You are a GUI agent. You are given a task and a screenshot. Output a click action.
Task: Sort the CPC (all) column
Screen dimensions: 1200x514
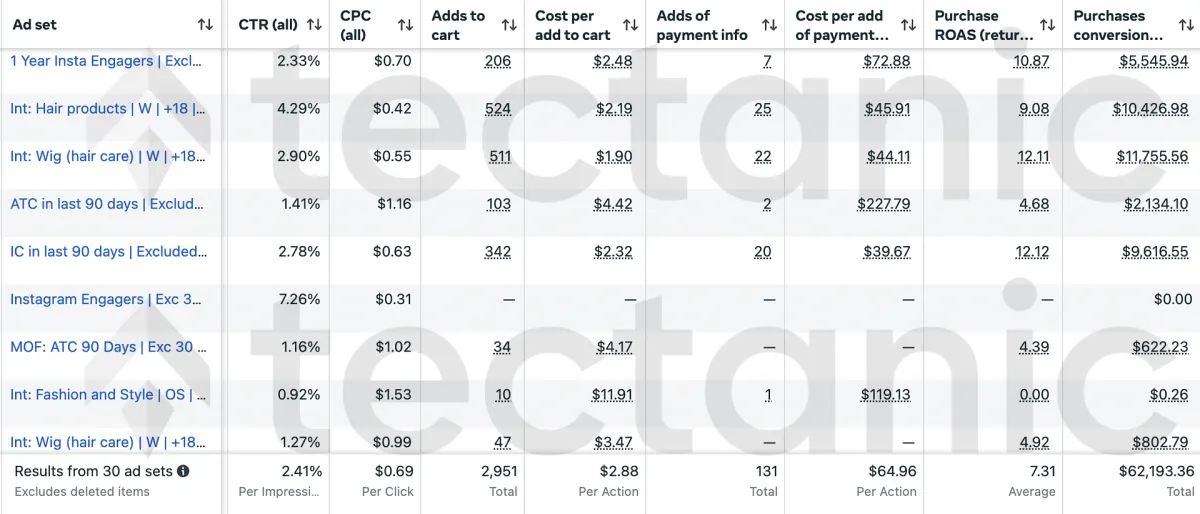tap(405, 25)
